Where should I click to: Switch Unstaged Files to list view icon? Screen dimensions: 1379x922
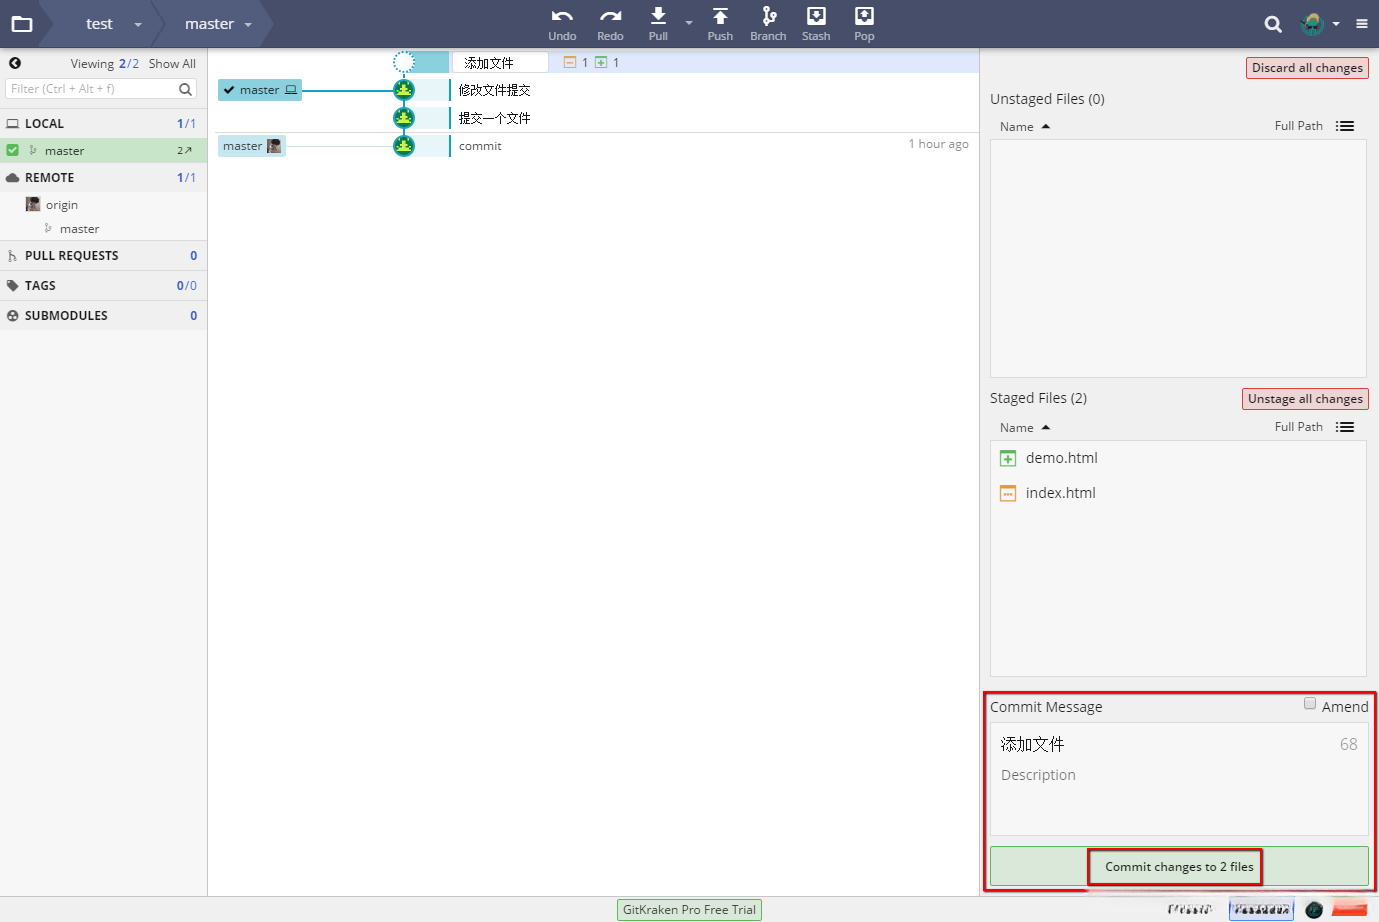pyautogui.click(x=1345, y=126)
